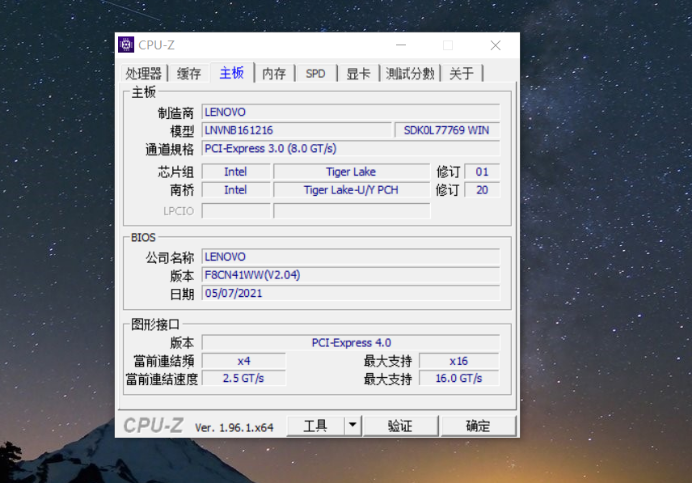Click the version text Ver. 1.96.1.x64

pos(234,427)
